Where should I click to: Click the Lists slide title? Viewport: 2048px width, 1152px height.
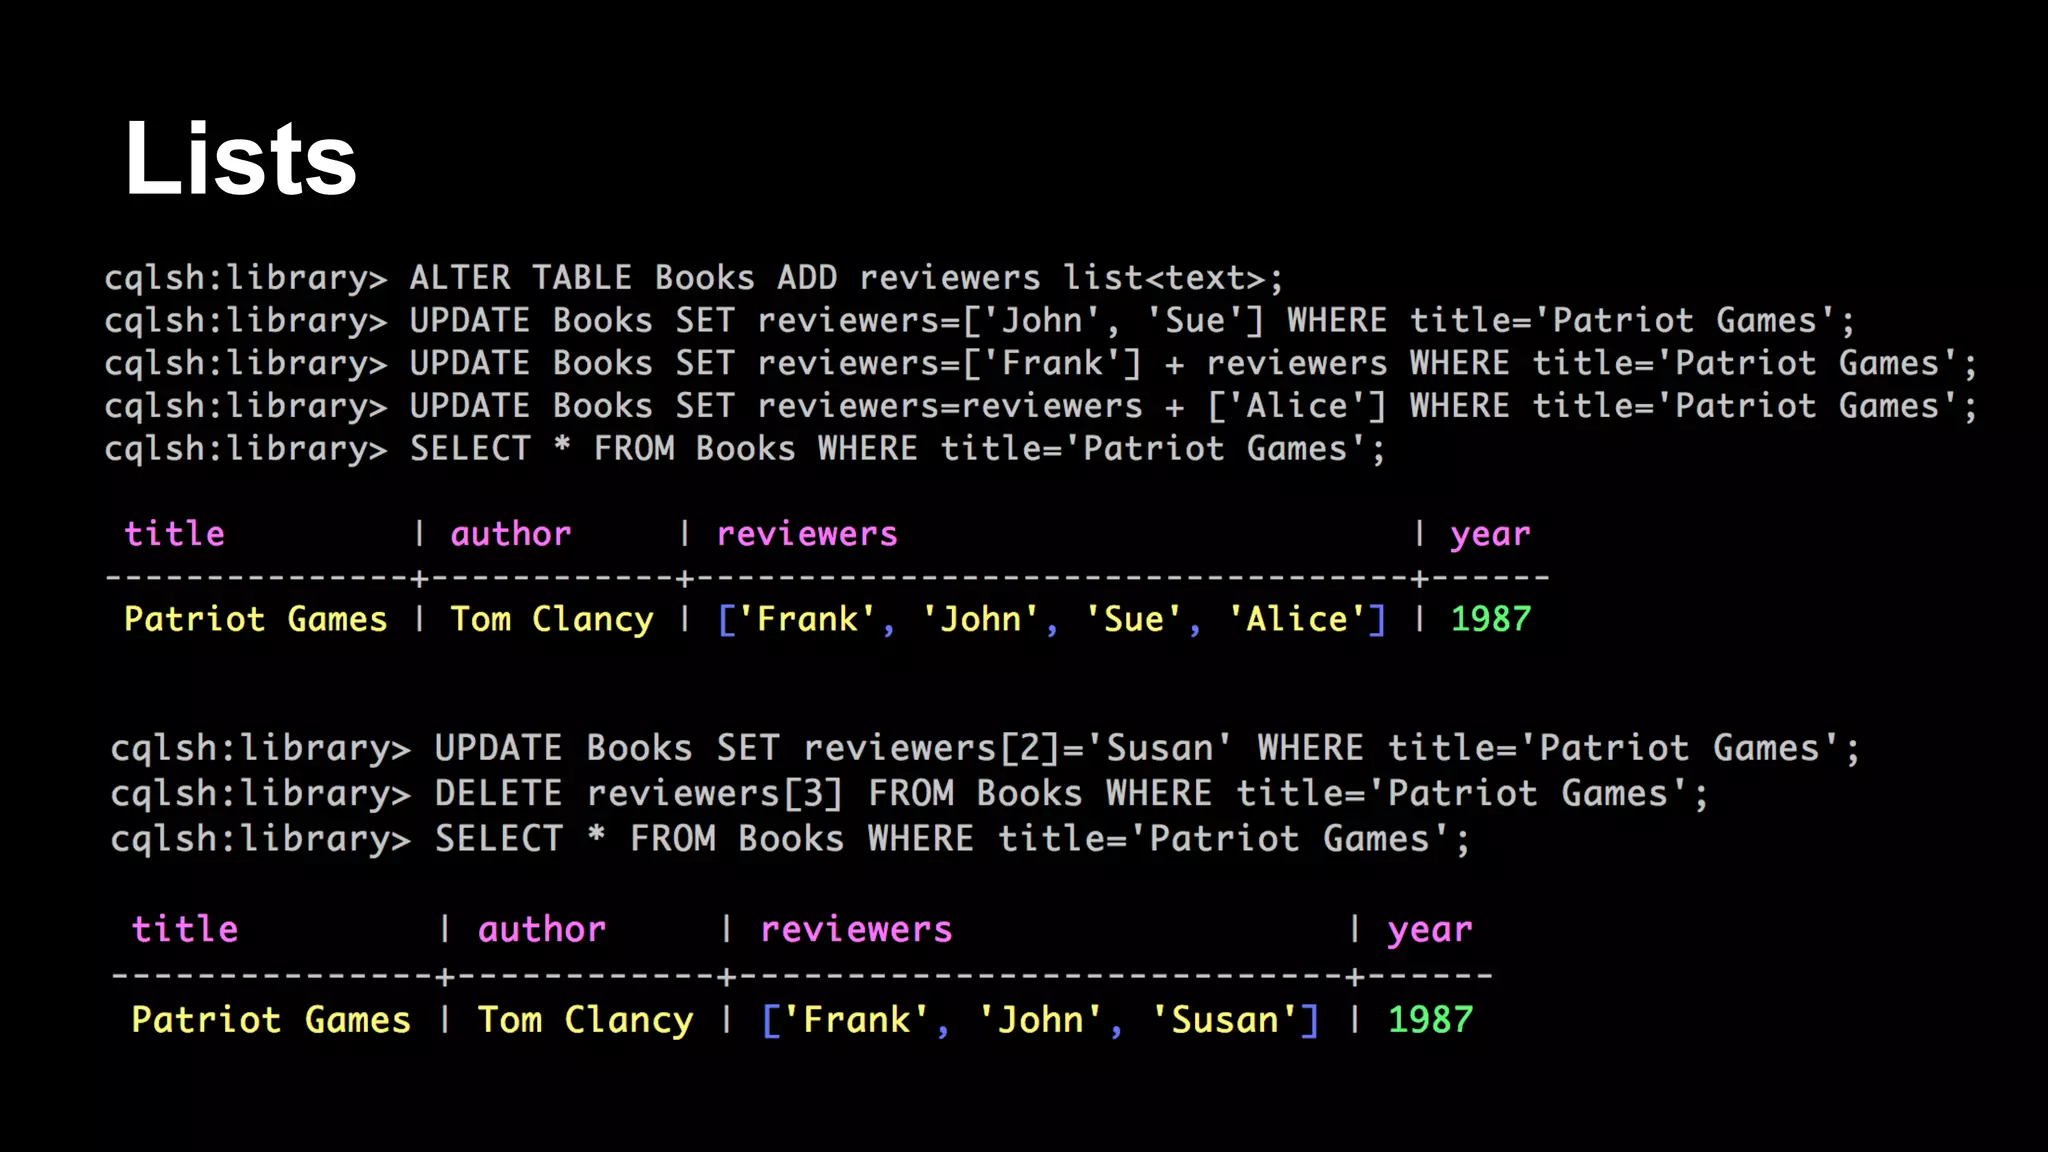[240, 160]
